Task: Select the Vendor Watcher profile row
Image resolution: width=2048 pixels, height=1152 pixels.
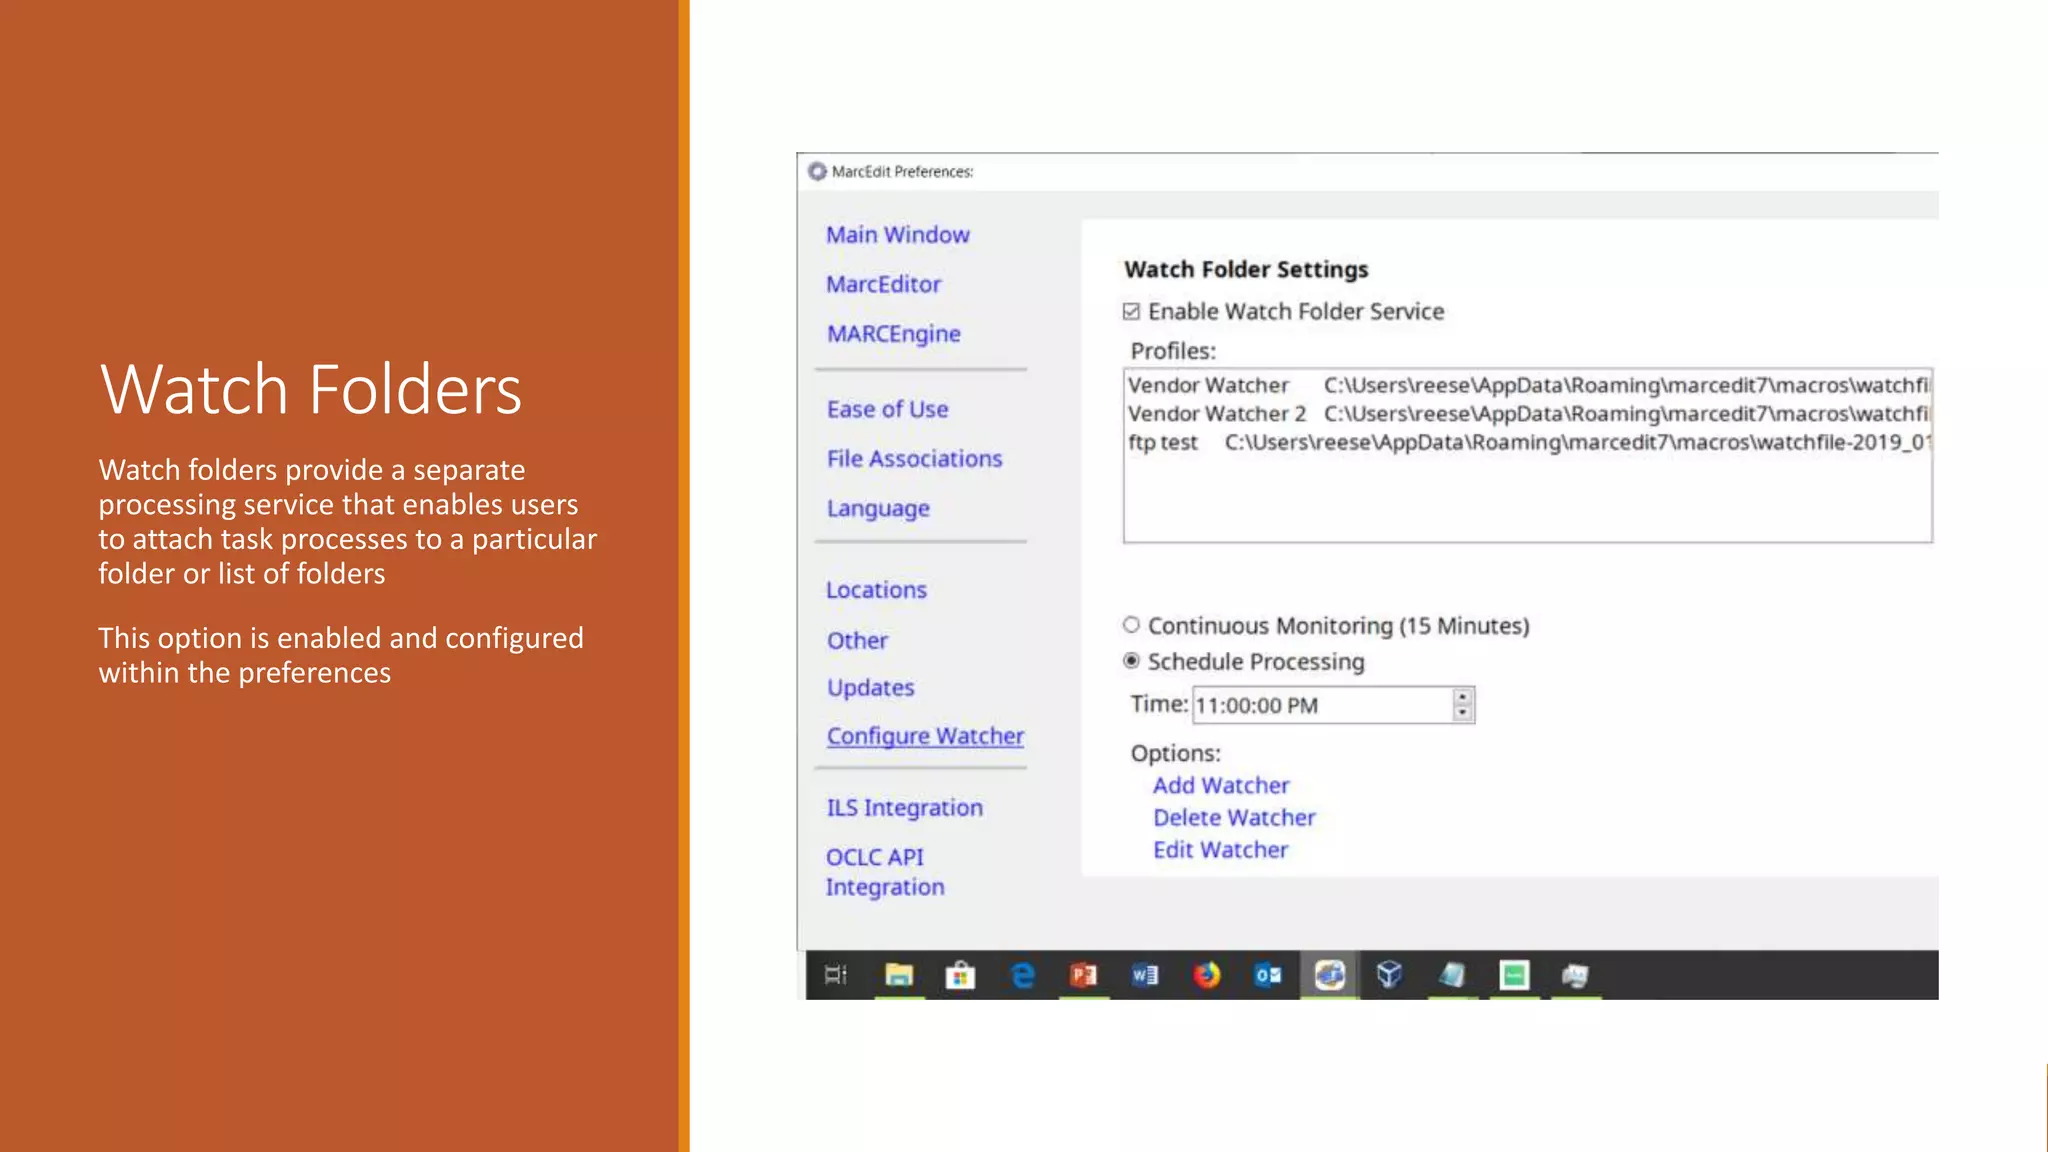Action: point(1527,385)
